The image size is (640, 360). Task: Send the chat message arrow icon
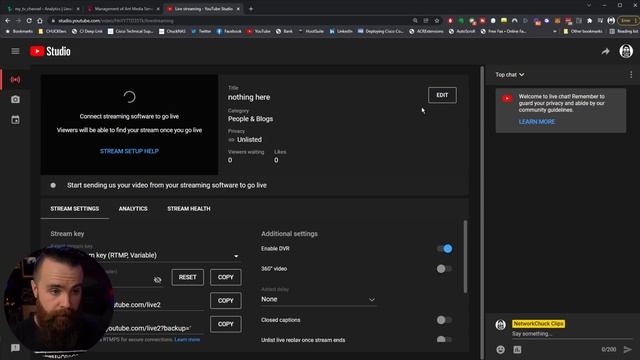click(x=627, y=349)
